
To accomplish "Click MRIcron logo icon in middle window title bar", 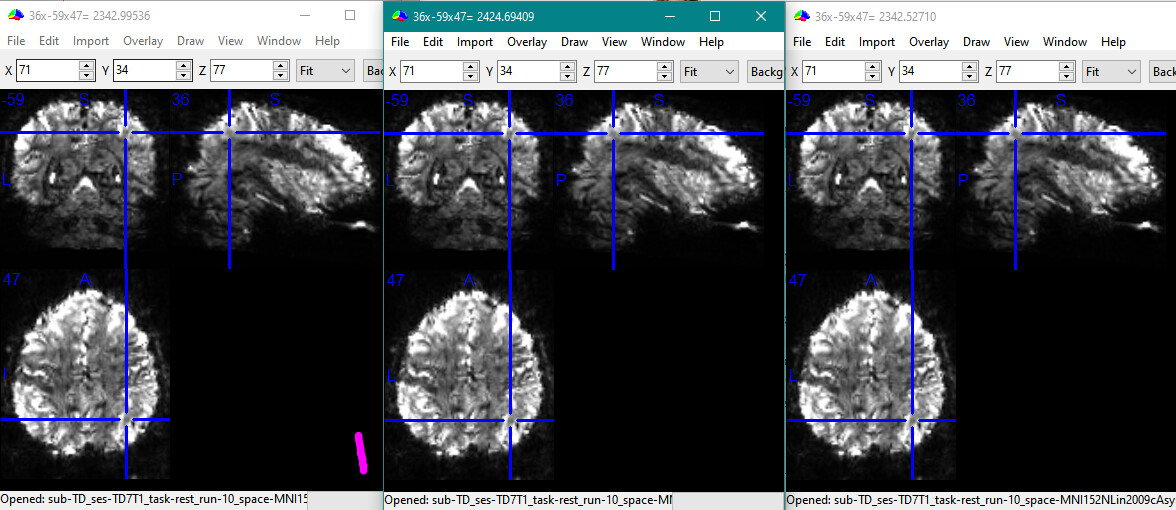I will 400,16.
